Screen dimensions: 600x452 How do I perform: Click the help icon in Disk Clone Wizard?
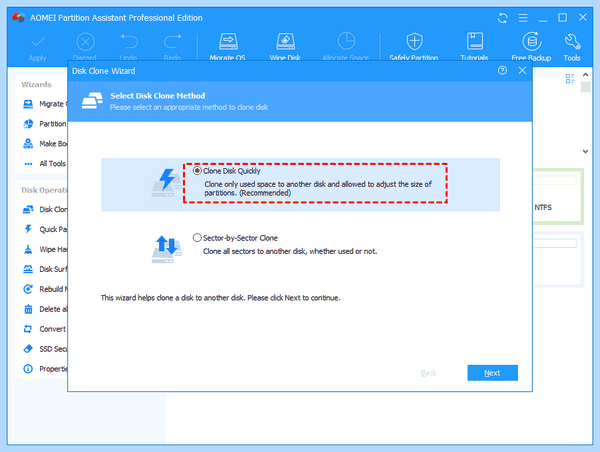(502, 70)
